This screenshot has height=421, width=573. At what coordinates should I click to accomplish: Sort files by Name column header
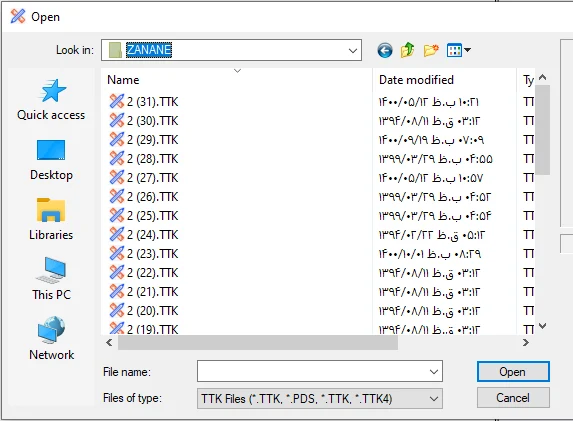(x=123, y=80)
